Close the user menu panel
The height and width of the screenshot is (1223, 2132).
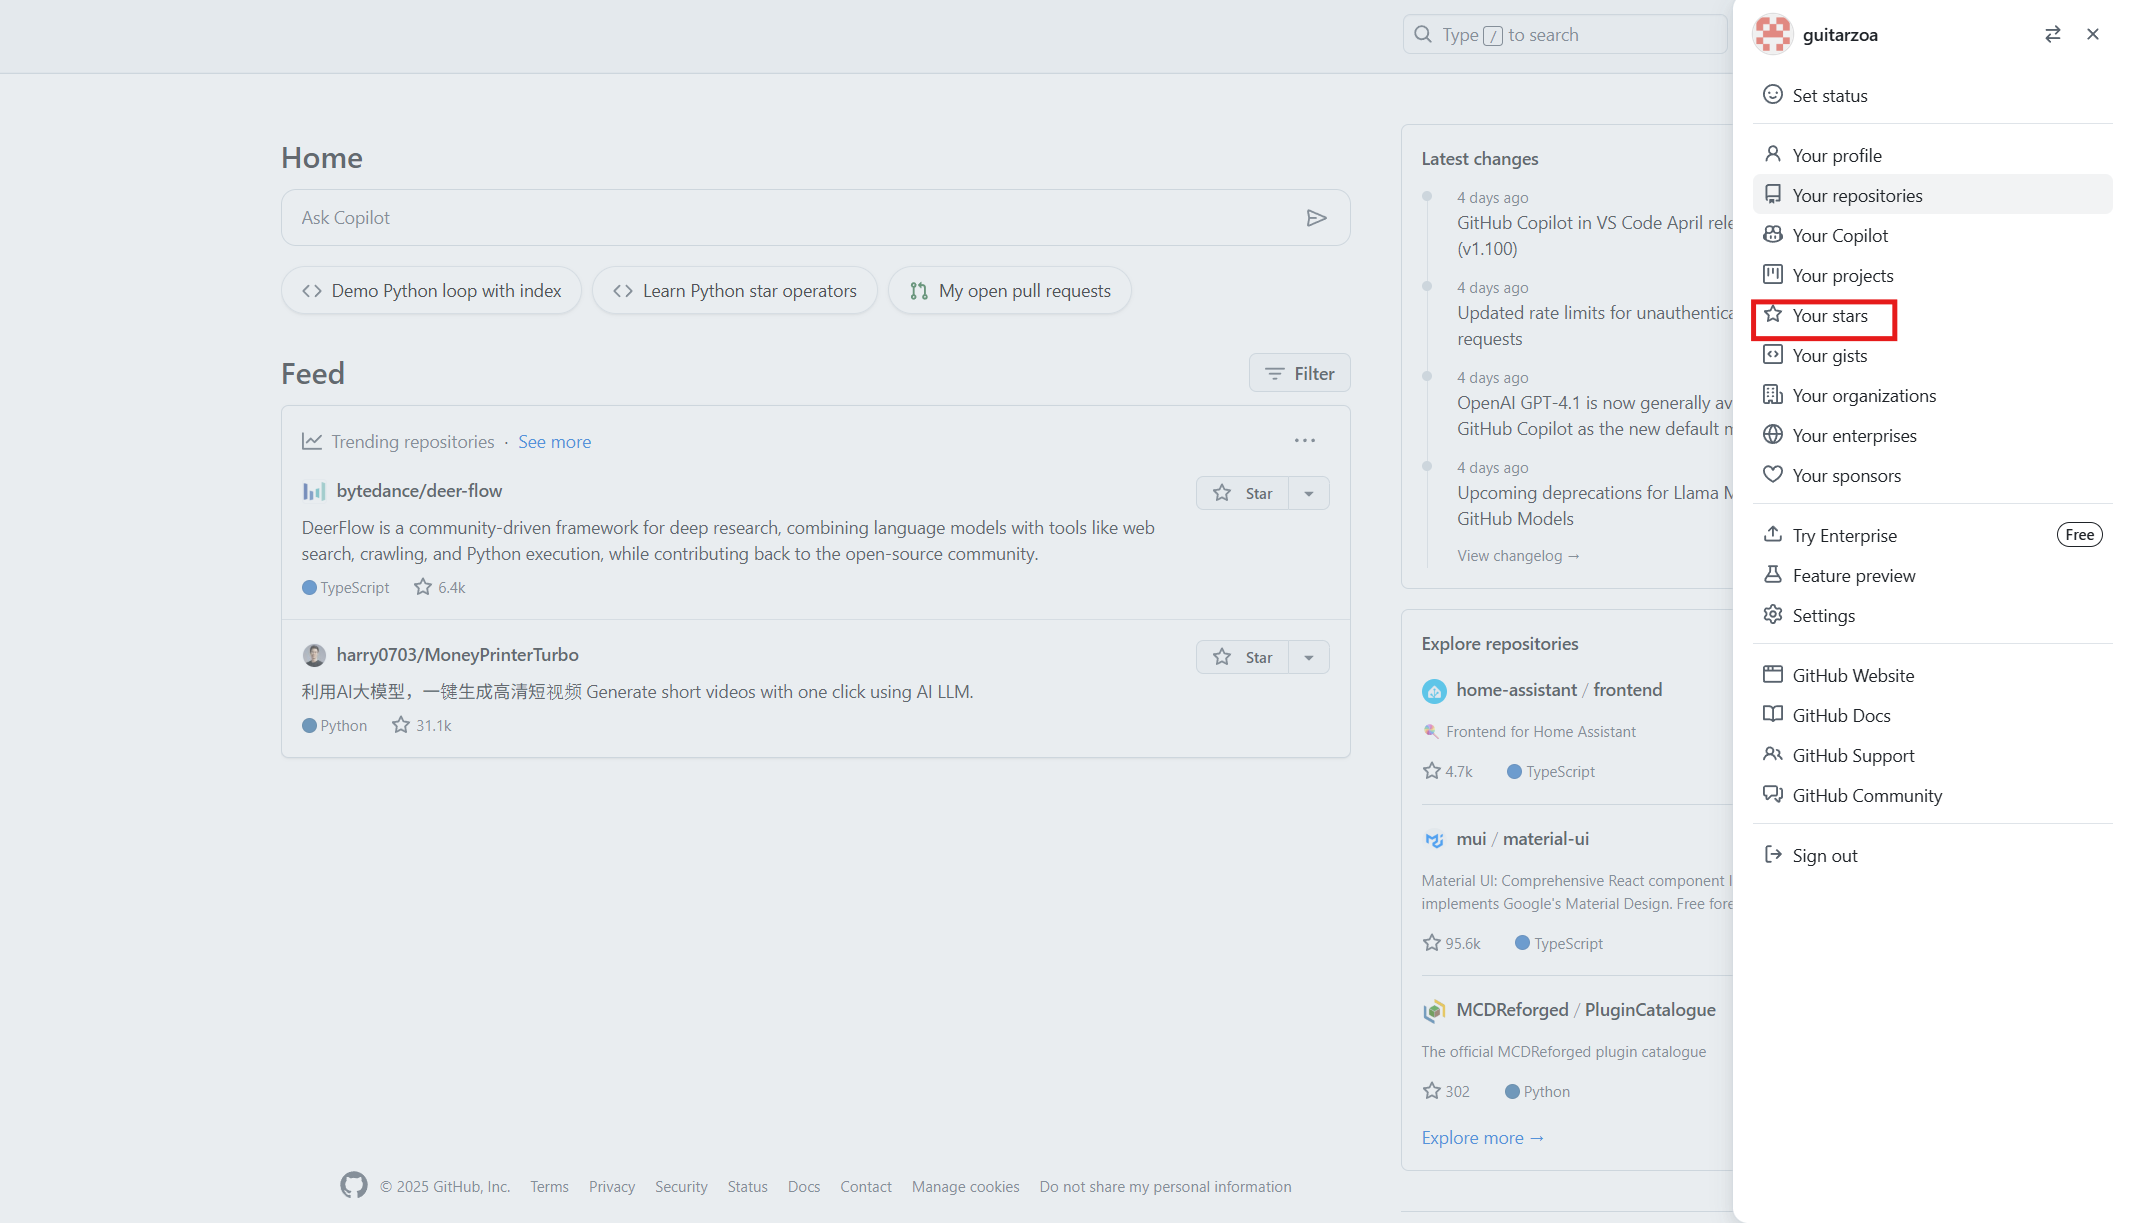click(2093, 35)
